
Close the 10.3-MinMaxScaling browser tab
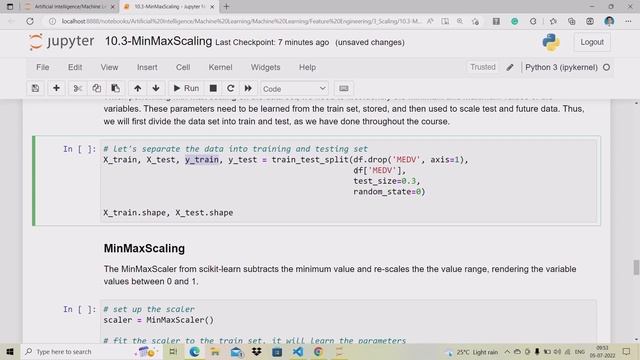212,7
